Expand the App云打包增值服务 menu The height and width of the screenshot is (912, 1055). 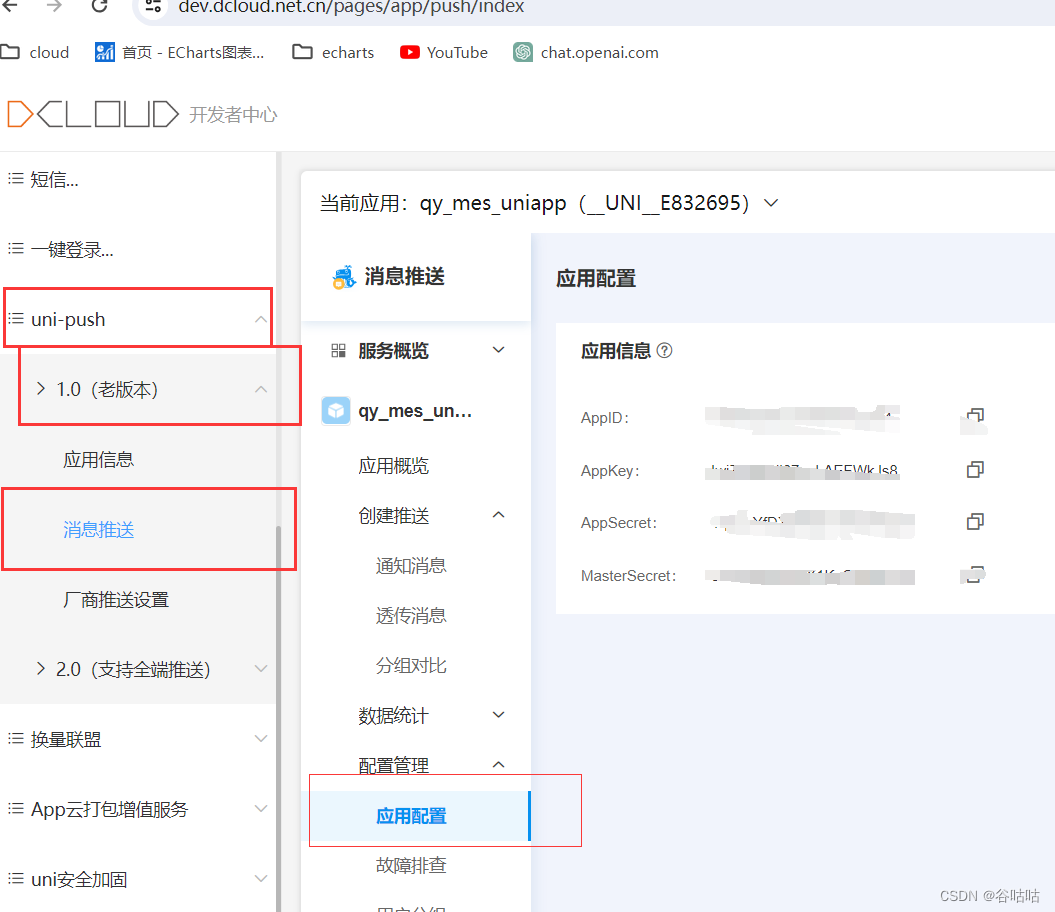(261, 808)
